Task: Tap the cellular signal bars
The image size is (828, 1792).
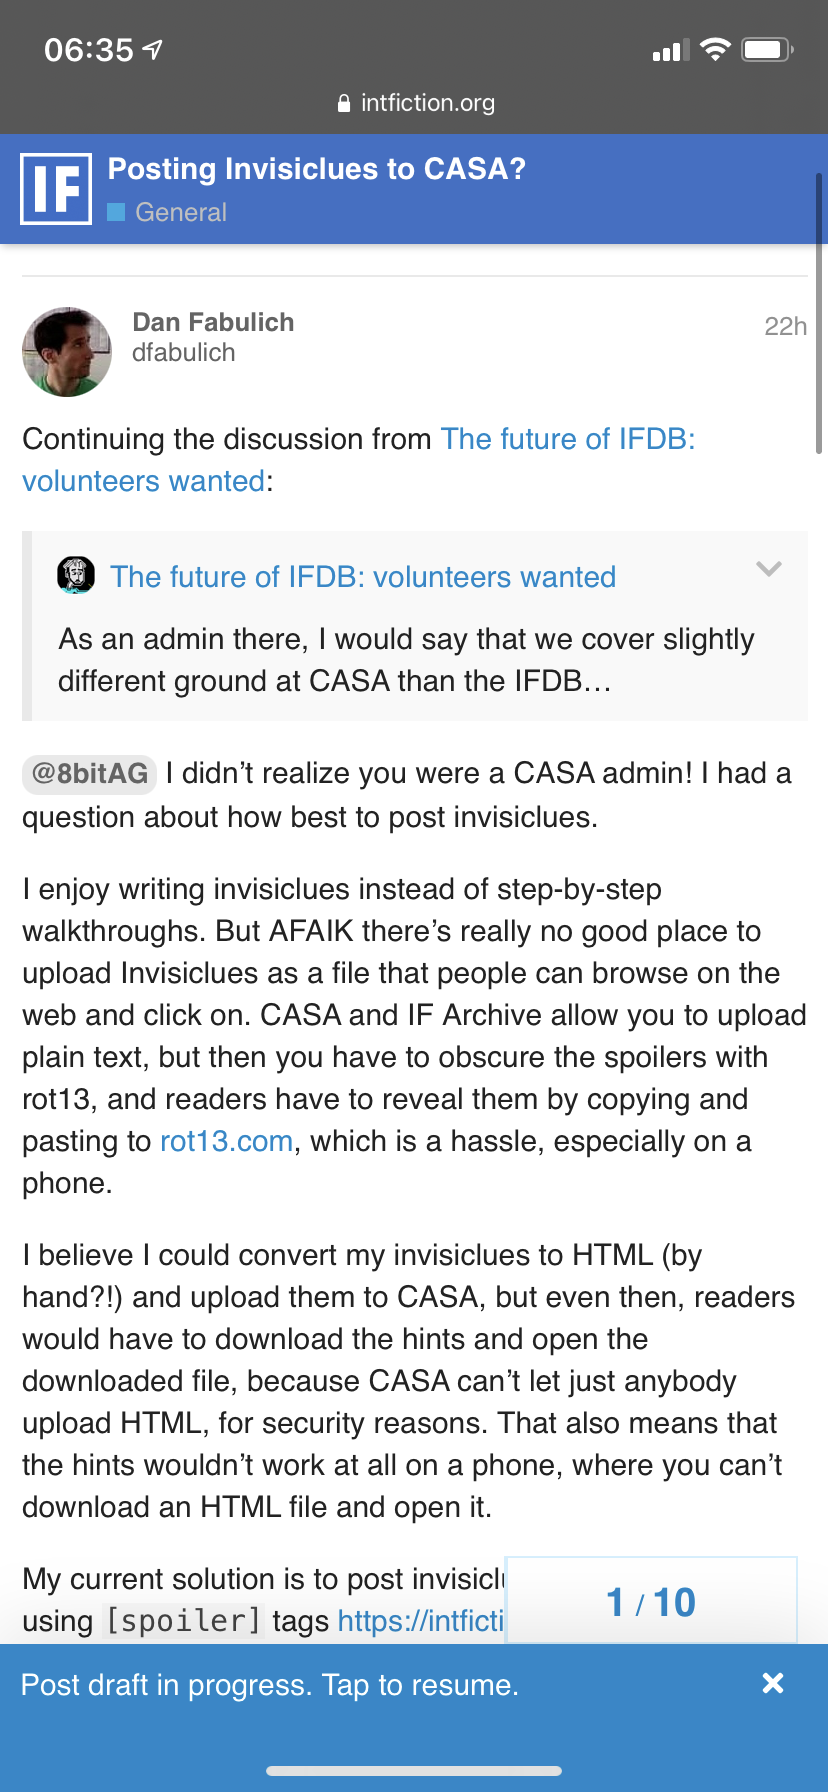Action: tap(671, 50)
